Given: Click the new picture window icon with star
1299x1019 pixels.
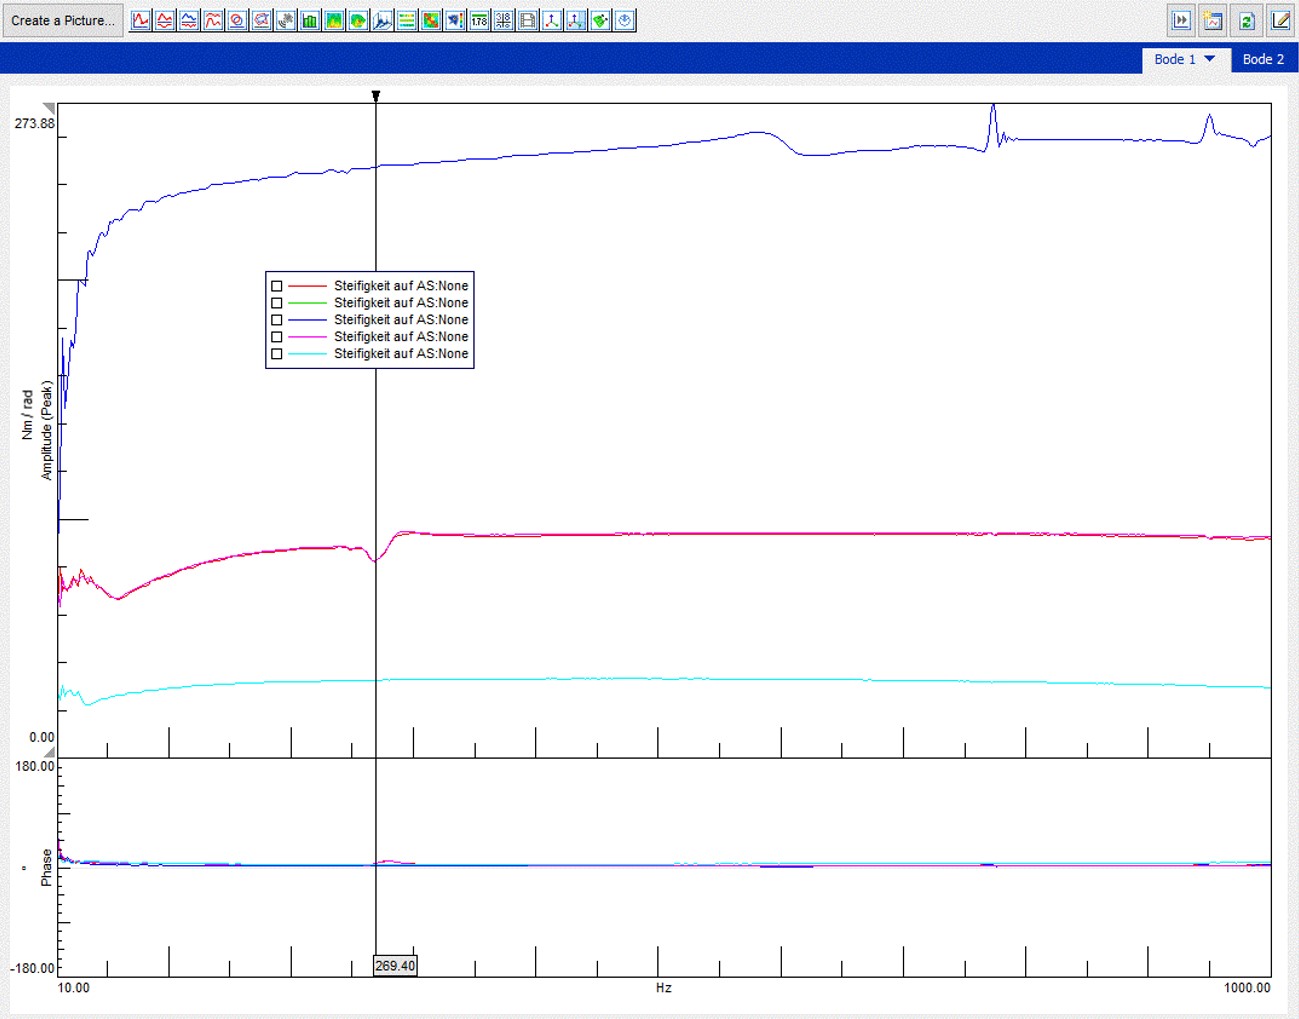Looking at the screenshot, I should tap(1213, 20).
